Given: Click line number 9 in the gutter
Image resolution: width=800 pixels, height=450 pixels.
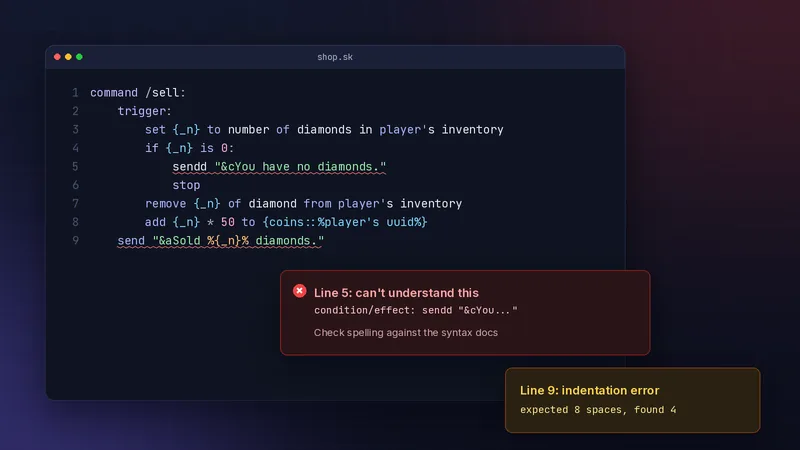Looking at the screenshot, I should [76, 240].
